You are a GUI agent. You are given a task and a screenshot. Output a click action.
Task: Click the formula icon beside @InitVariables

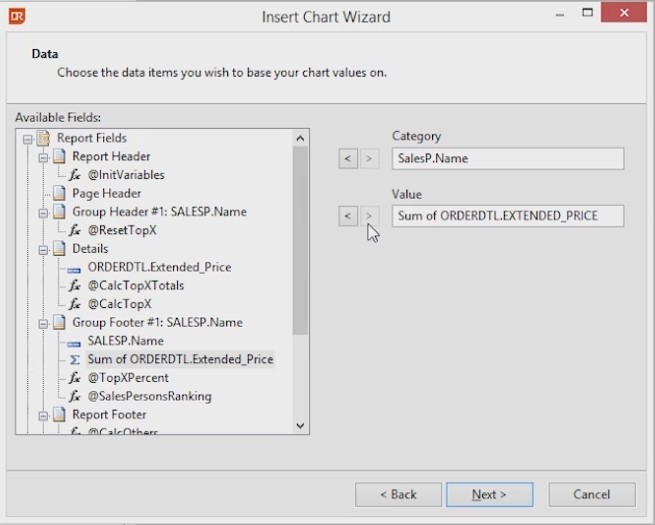(x=75, y=175)
